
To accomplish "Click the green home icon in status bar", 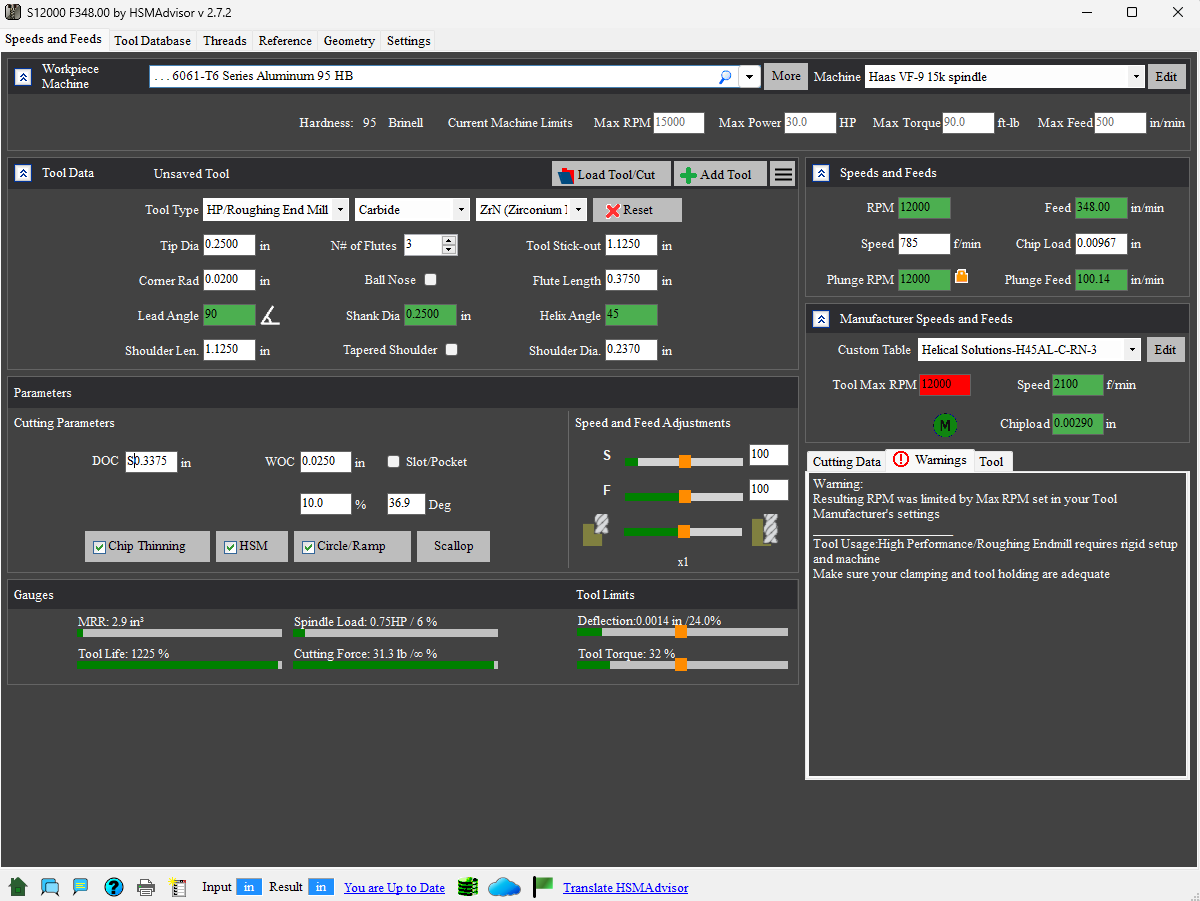I will tap(17, 887).
